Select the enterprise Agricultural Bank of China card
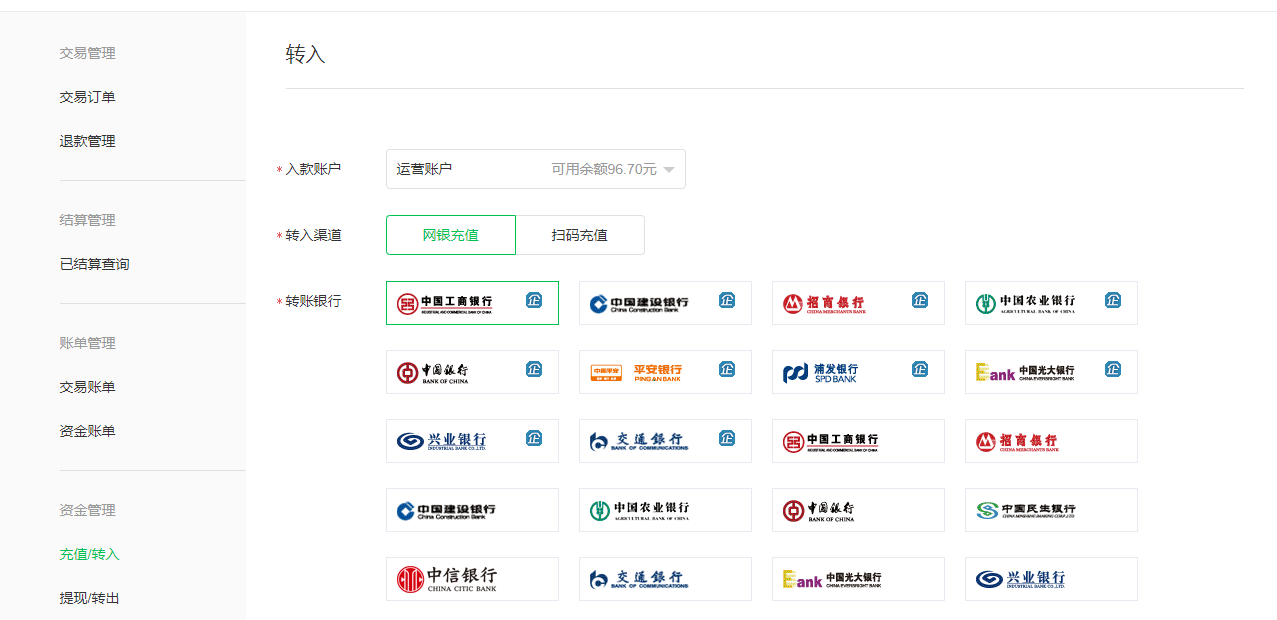Screen dimensions: 1277x620 (x=1051, y=303)
